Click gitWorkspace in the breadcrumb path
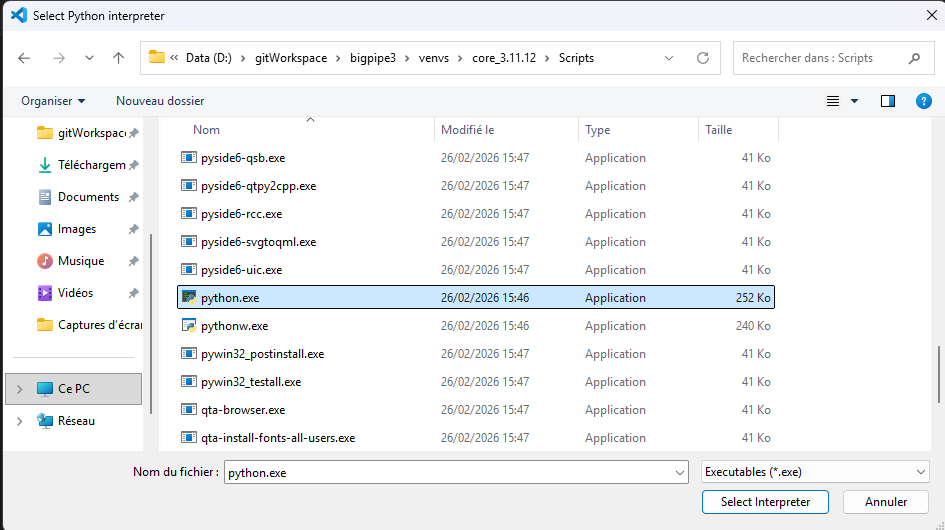The image size is (945, 530). coord(291,58)
